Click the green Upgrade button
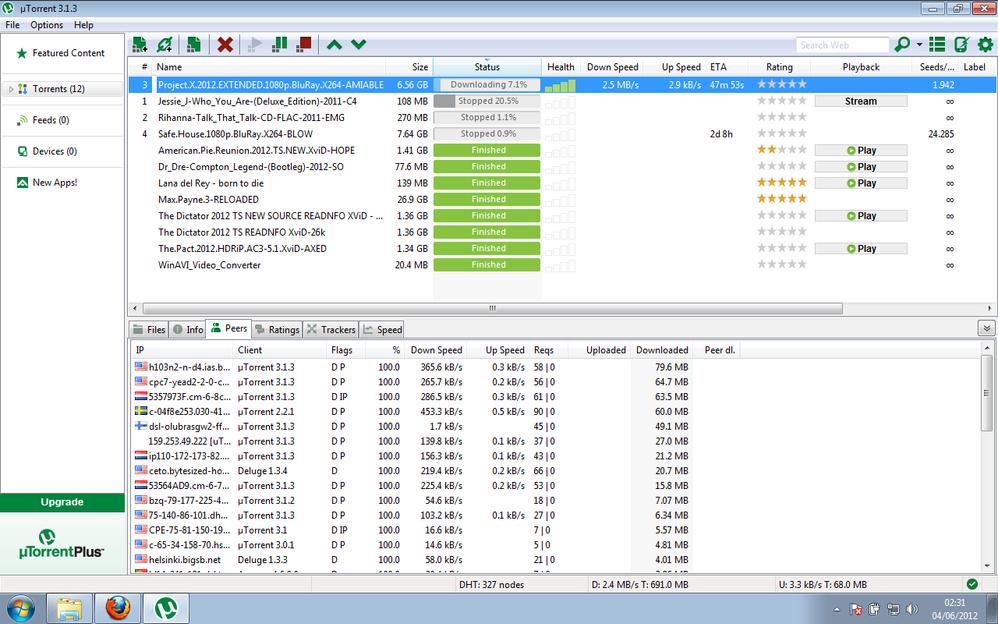 (x=62, y=502)
